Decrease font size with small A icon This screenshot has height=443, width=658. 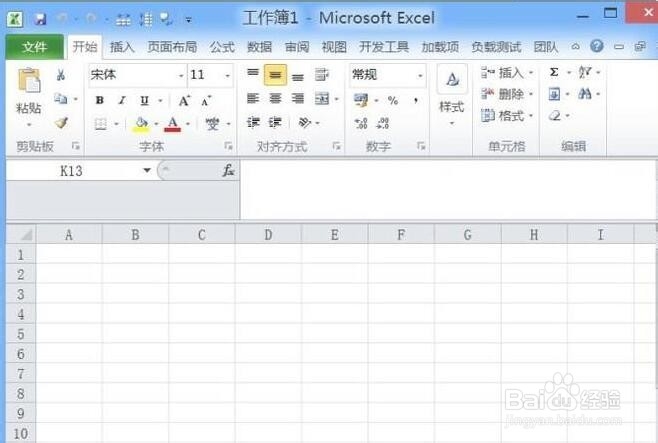(x=206, y=101)
